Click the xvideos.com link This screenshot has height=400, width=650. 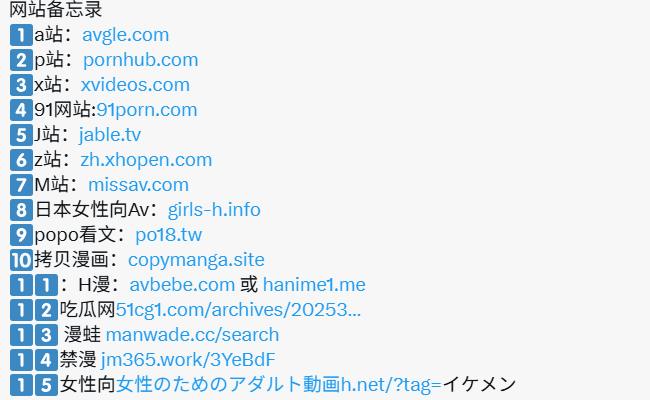135,85
